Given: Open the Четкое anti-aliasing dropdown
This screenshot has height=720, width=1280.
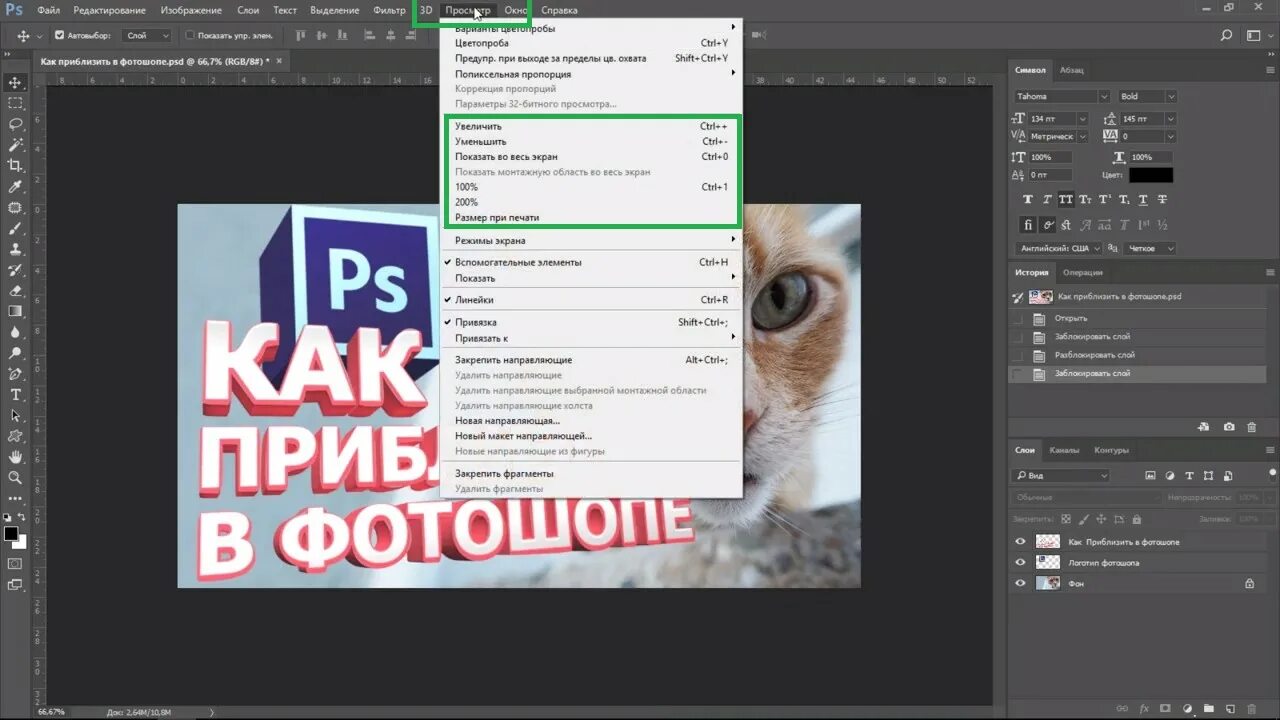Looking at the screenshot, I should [1150, 248].
